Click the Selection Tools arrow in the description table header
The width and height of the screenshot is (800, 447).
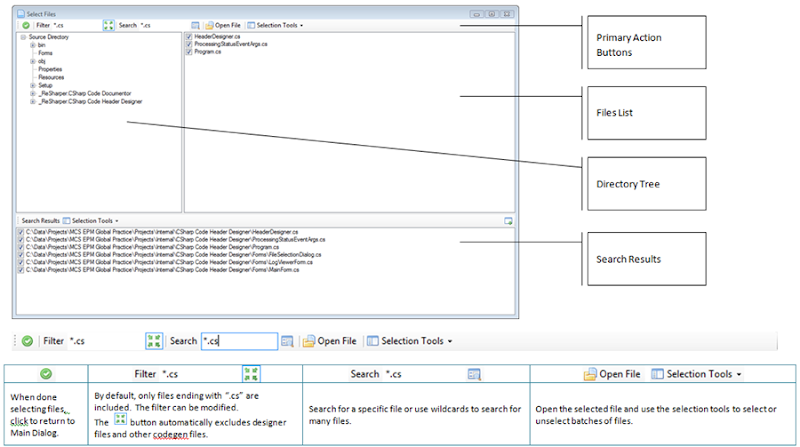pos(739,375)
